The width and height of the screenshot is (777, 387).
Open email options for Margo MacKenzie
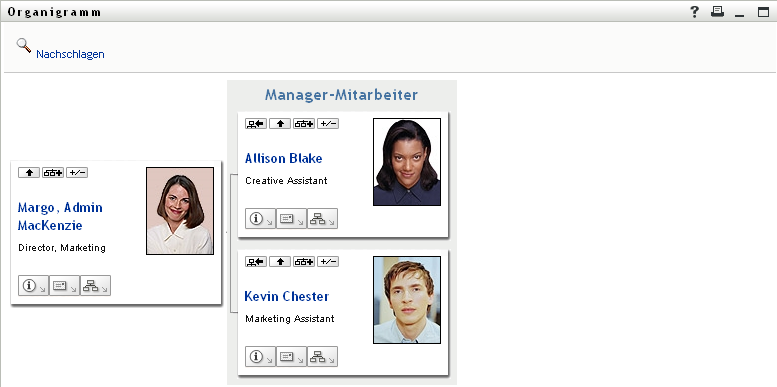[x=64, y=285]
